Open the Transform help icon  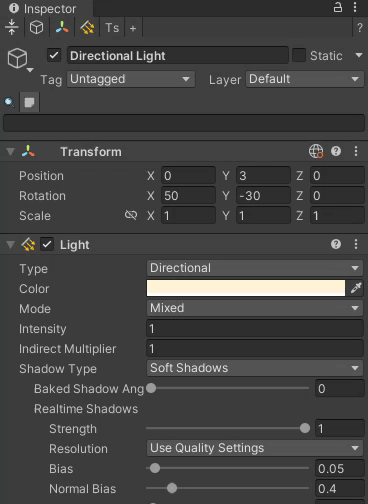point(336,152)
